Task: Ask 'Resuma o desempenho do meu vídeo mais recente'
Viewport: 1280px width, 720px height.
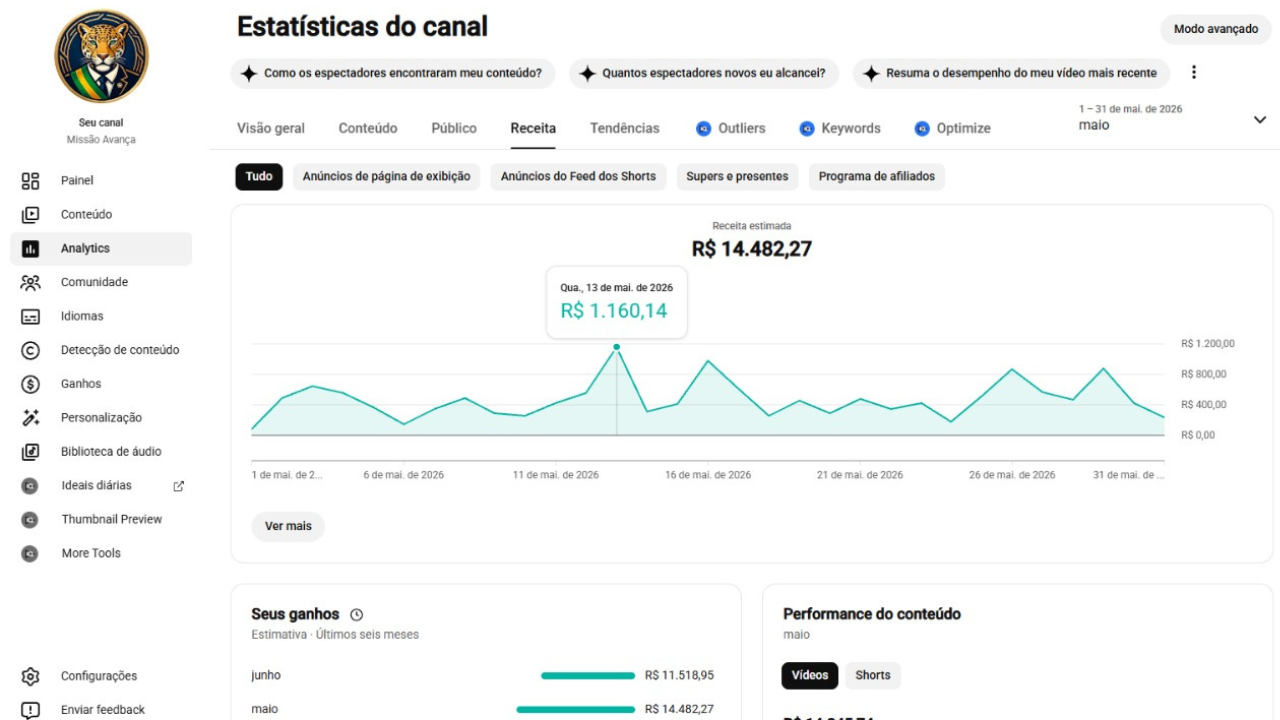Action: click(1011, 74)
